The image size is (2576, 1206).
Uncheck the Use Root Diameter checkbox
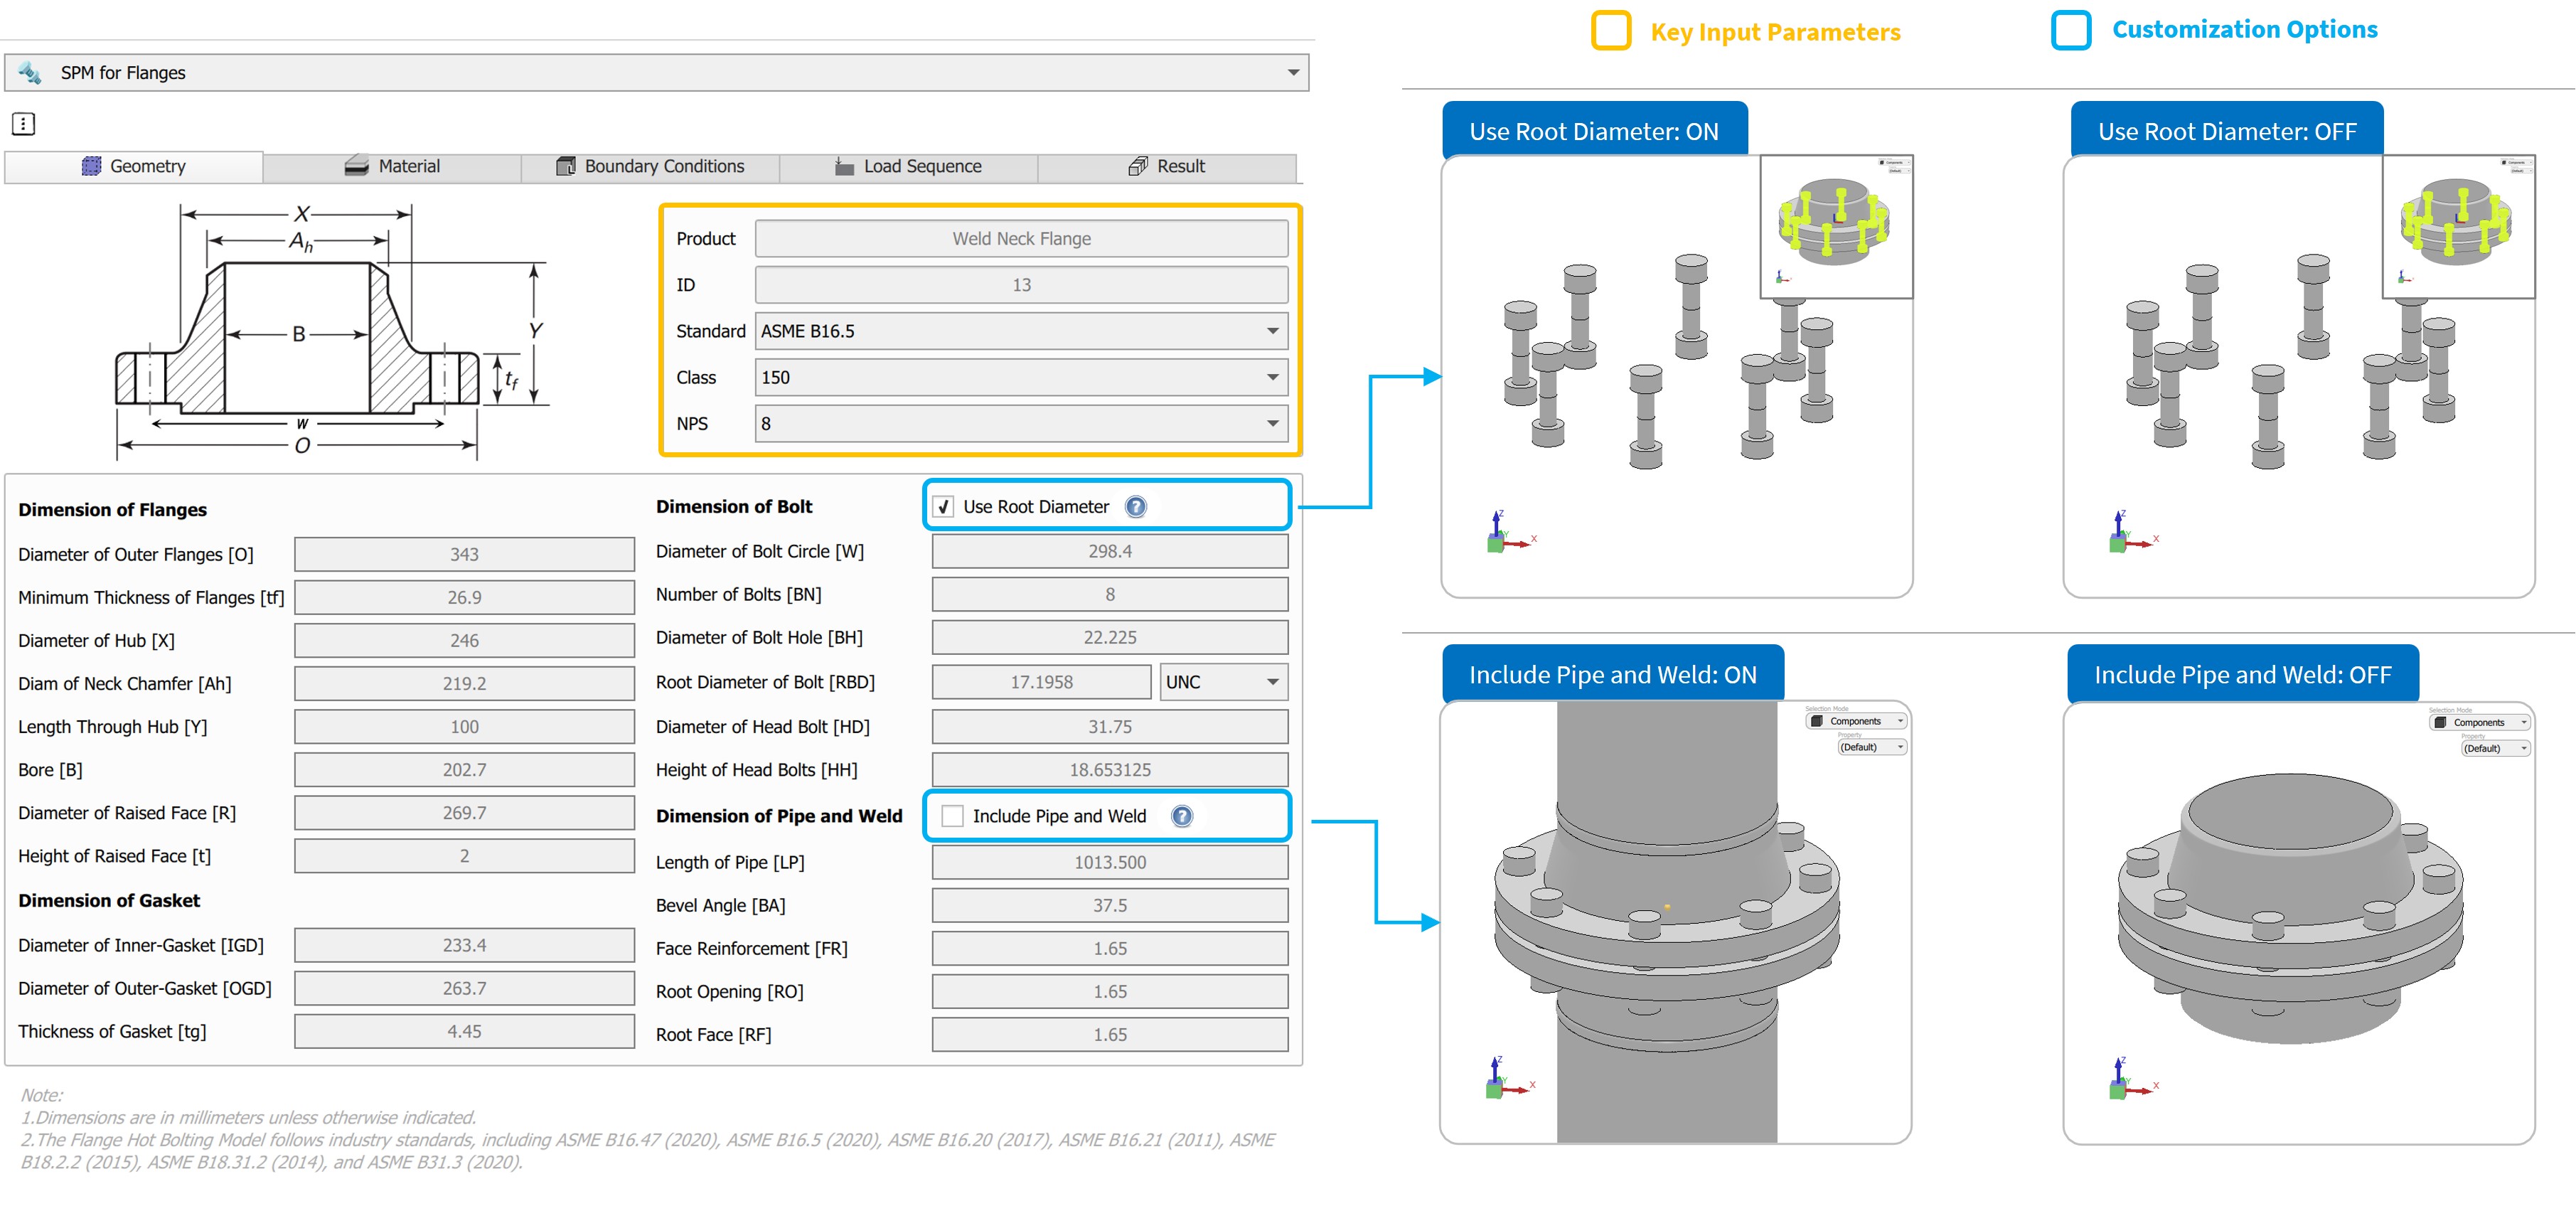click(x=943, y=507)
